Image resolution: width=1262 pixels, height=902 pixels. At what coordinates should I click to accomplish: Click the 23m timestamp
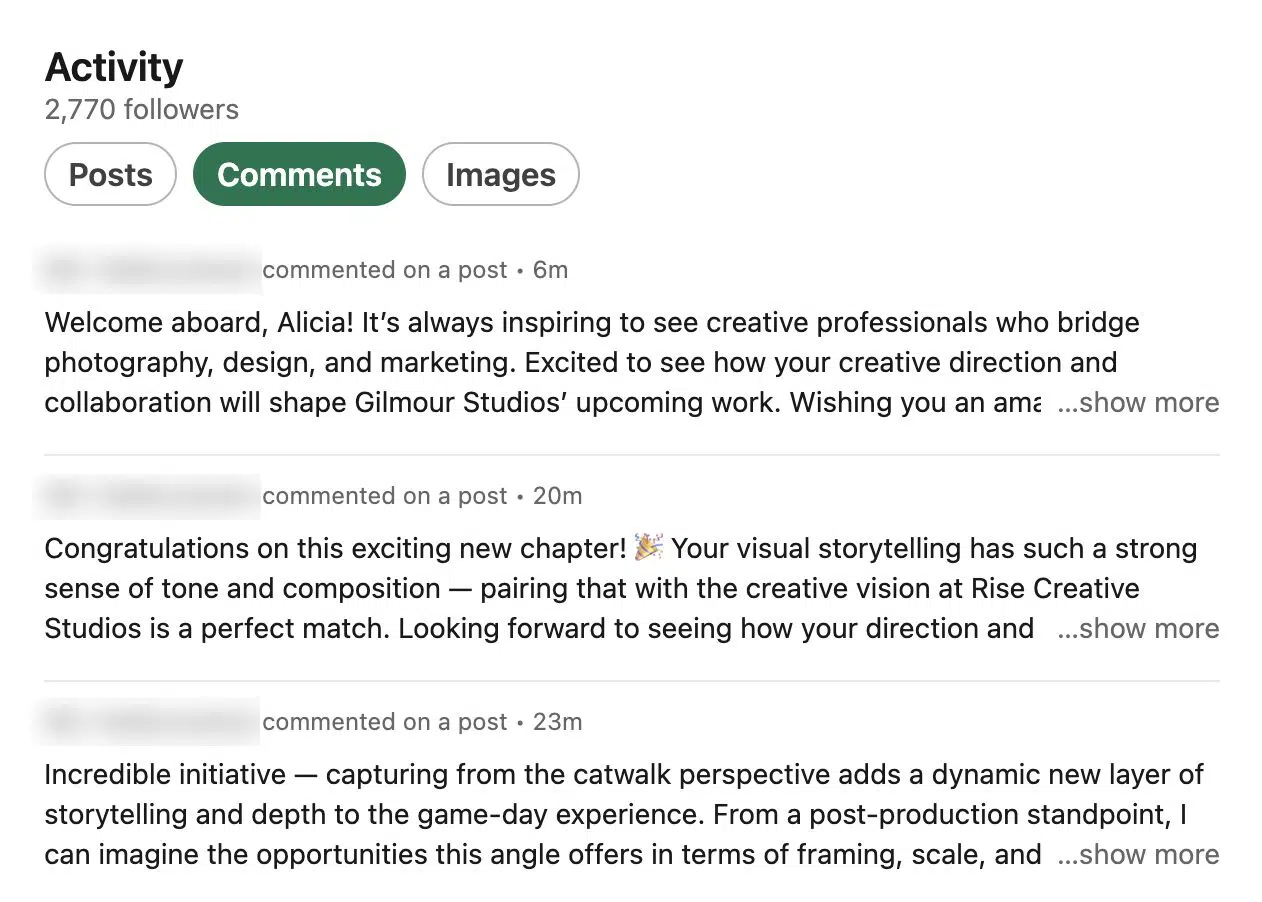pyautogui.click(x=557, y=722)
